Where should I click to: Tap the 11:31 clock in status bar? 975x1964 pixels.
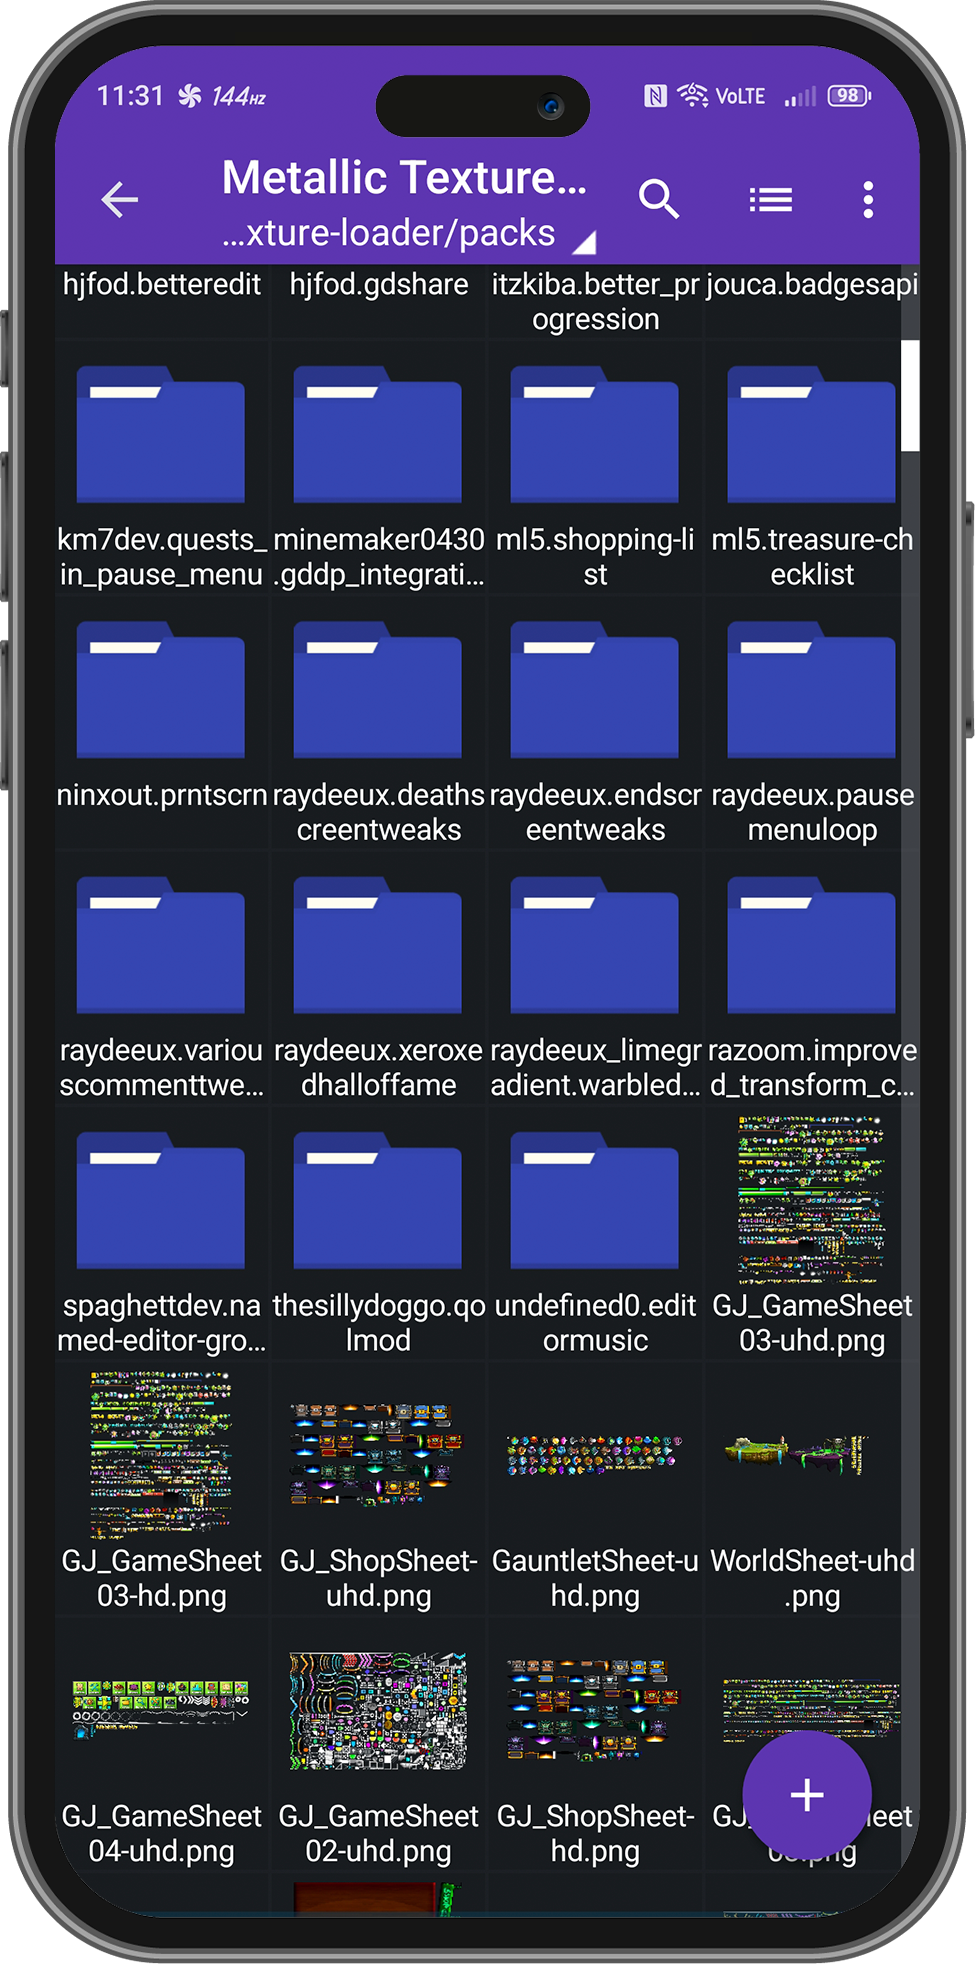coord(130,96)
